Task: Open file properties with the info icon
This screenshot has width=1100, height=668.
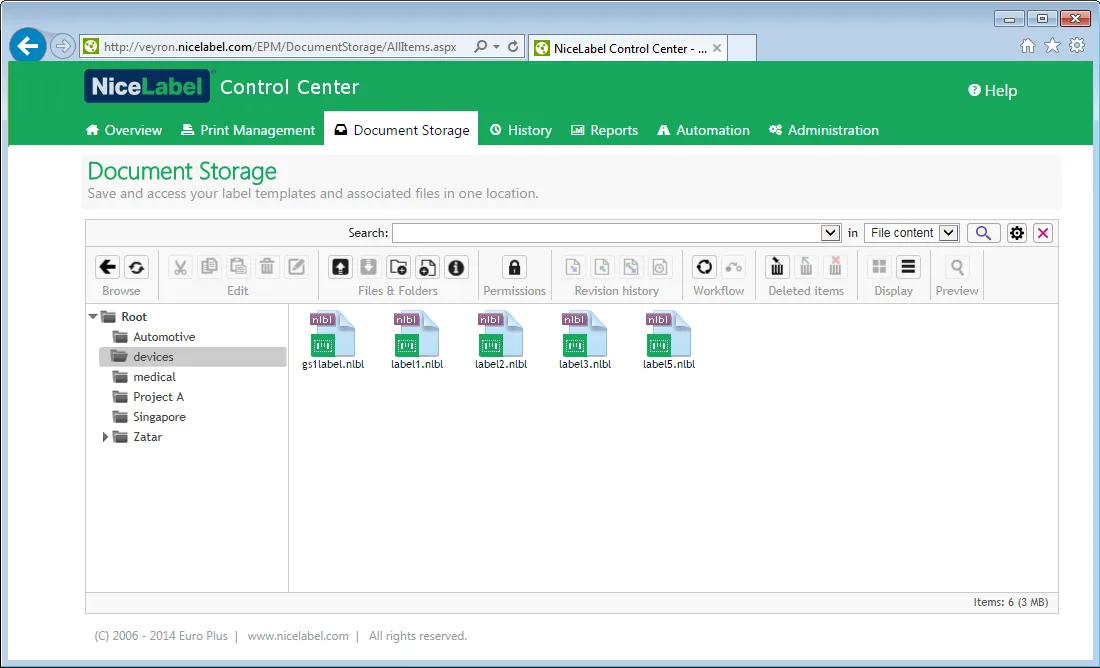Action: (x=456, y=267)
